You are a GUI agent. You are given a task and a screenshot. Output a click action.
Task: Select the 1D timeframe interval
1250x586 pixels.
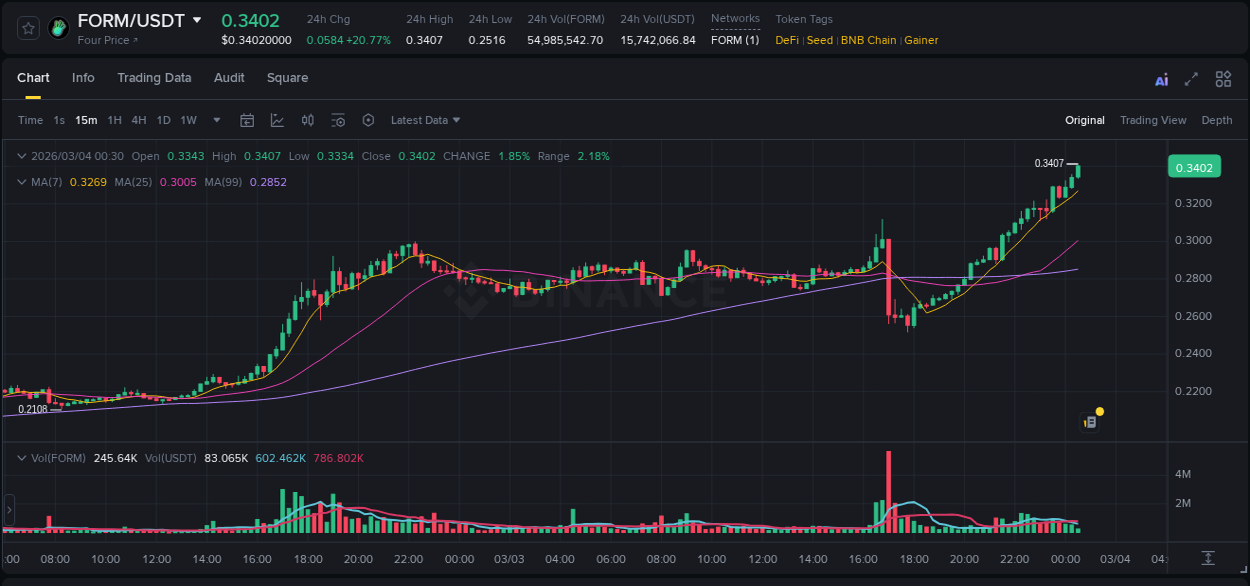tap(163, 119)
